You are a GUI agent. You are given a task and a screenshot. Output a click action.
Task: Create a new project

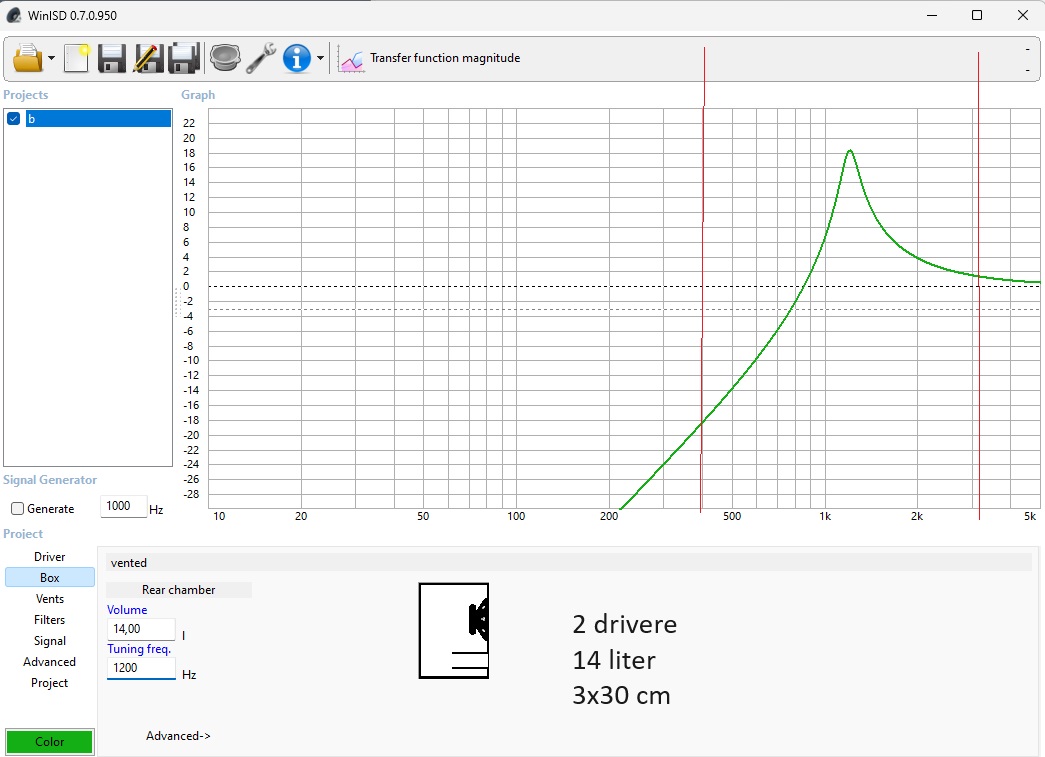click(x=77, y=58)
